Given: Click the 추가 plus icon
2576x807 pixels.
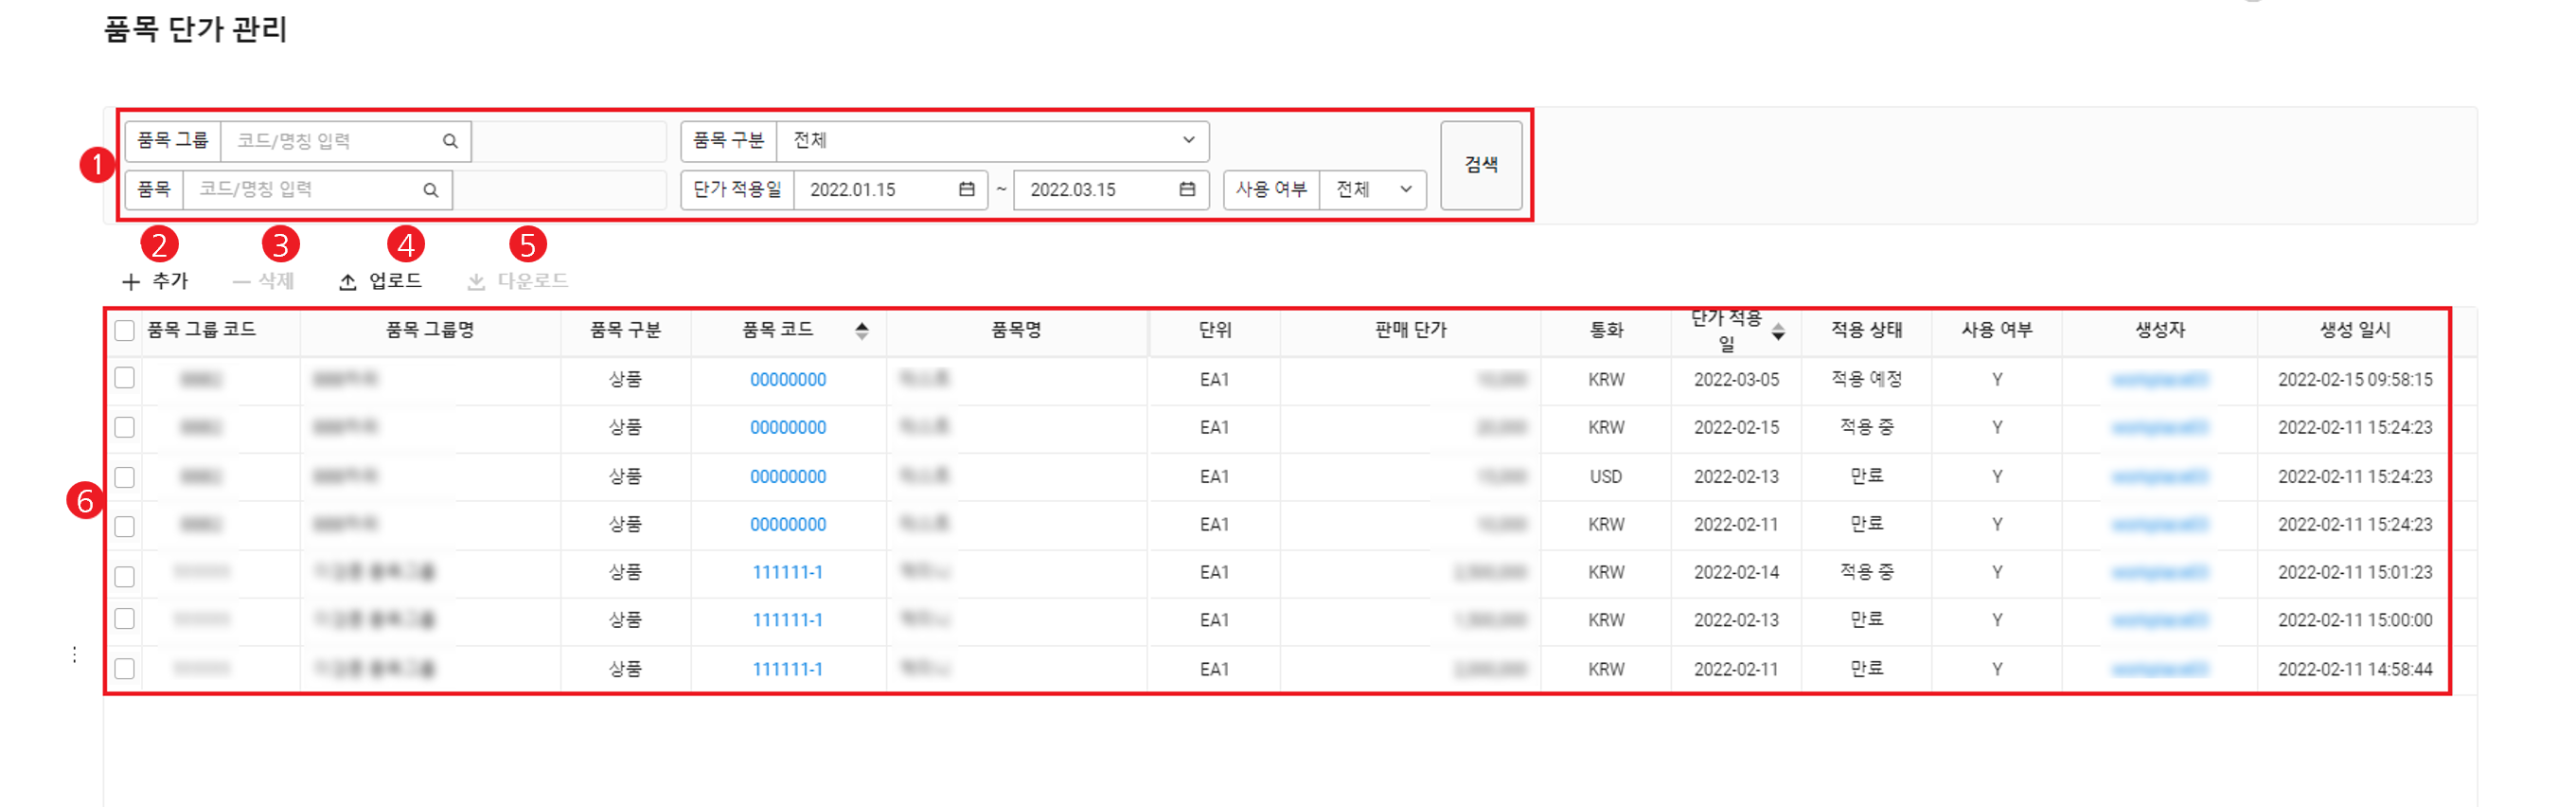Looking at the screenshot, I should (x=131, y=282).
